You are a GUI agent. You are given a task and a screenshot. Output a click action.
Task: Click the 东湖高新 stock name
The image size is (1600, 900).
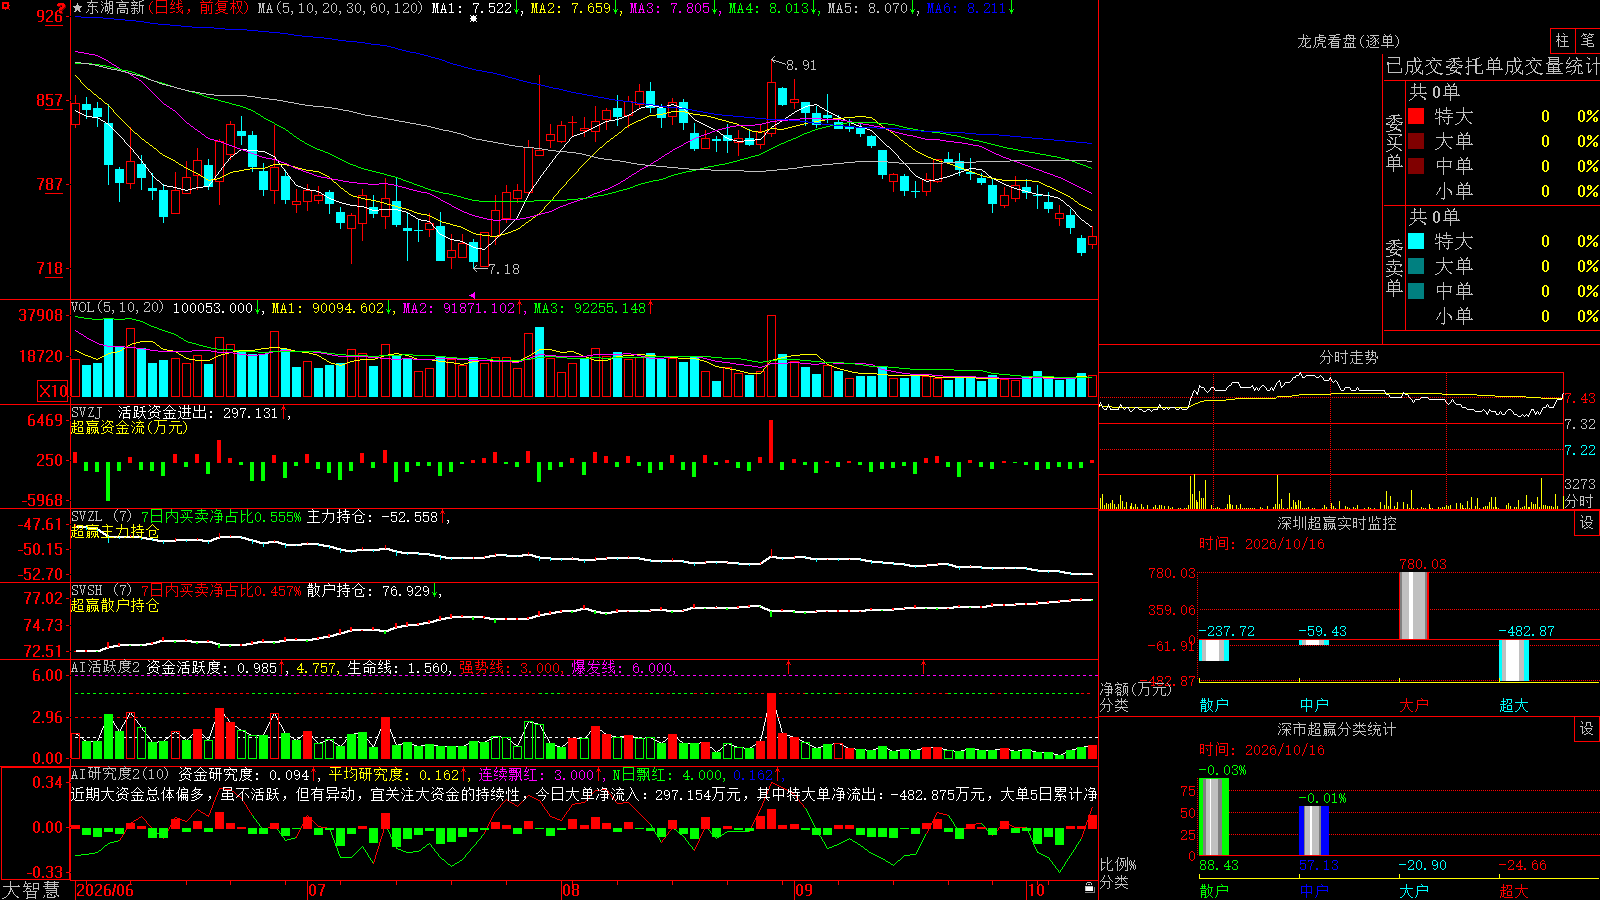pos(115,8)
